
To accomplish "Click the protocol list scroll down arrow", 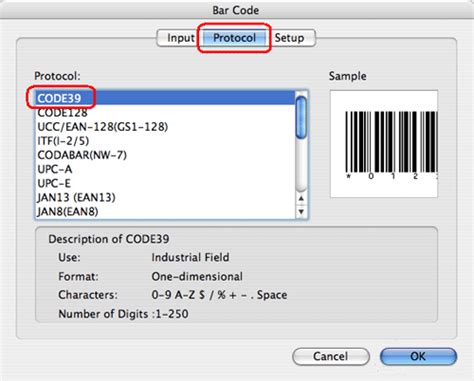I will pos(301,212).
